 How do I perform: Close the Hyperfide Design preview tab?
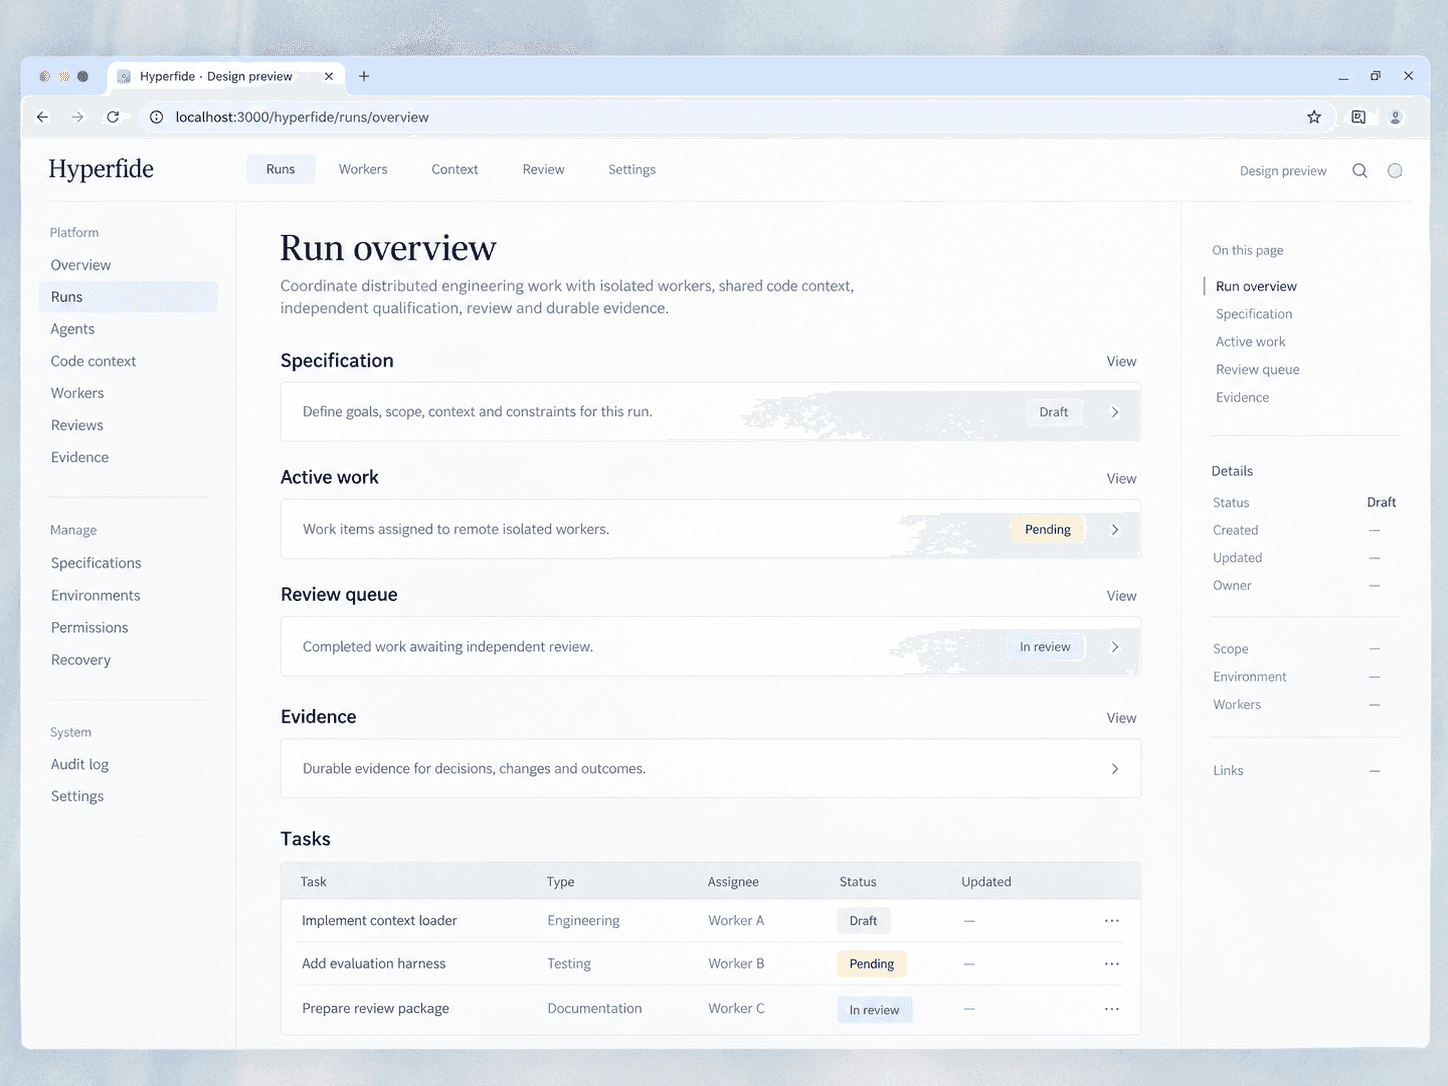[328, 76]
